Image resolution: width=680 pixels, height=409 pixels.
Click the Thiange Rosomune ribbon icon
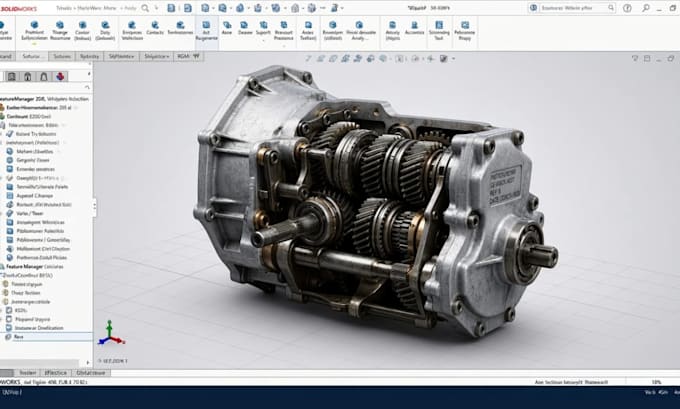60,25
